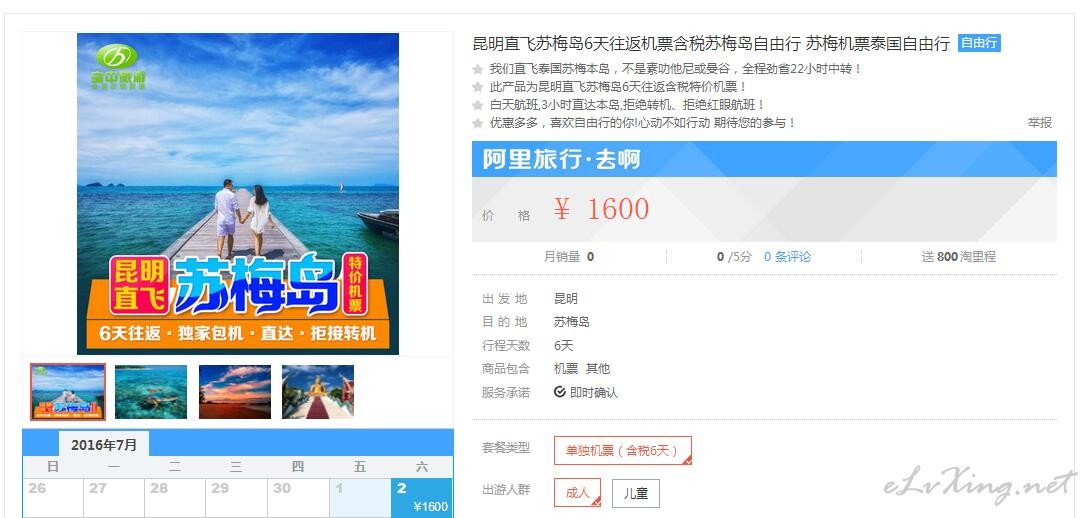1088x518 pixels.
Task: Open the 0 条评论 reviews link
Action: (x=787, y=257)
